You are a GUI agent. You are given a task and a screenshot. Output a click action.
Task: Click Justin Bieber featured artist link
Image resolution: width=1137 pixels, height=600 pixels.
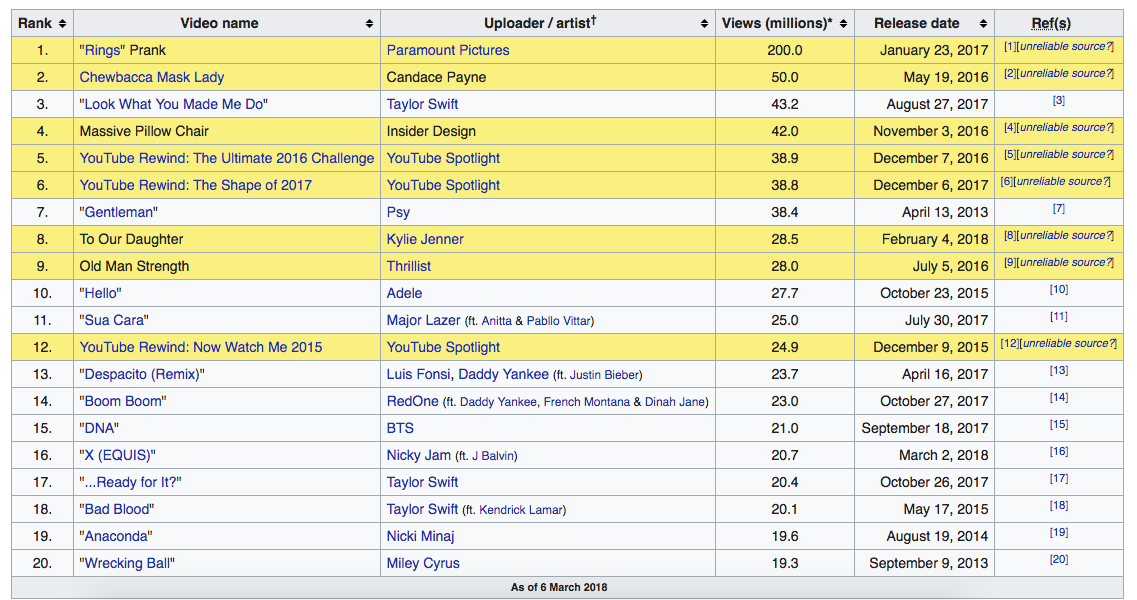pos(604,375)
